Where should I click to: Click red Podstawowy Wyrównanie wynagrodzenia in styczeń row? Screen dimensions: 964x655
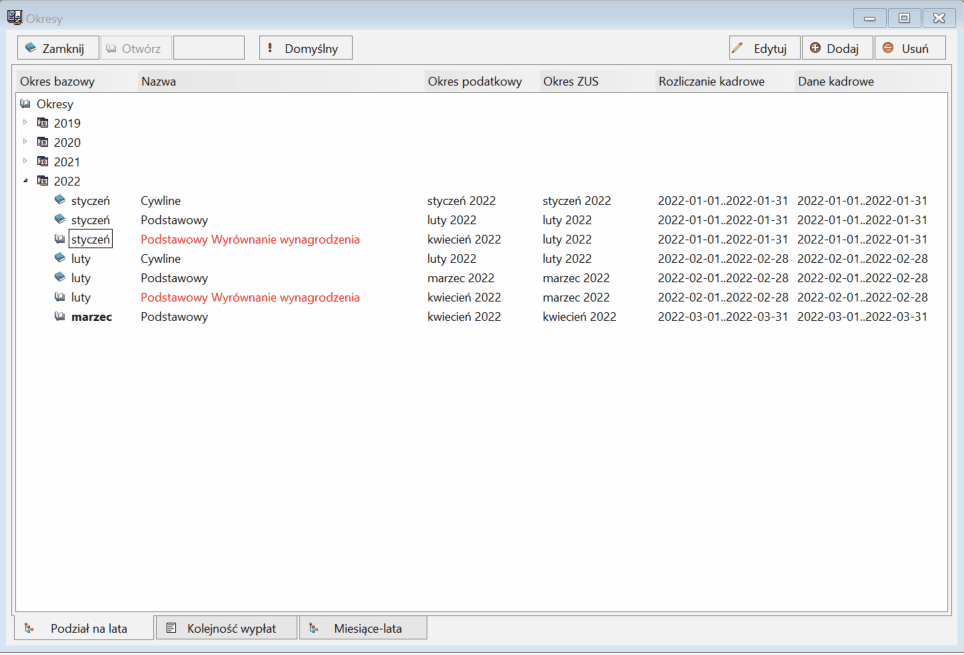pyautogui.click(x=250, y=239)
